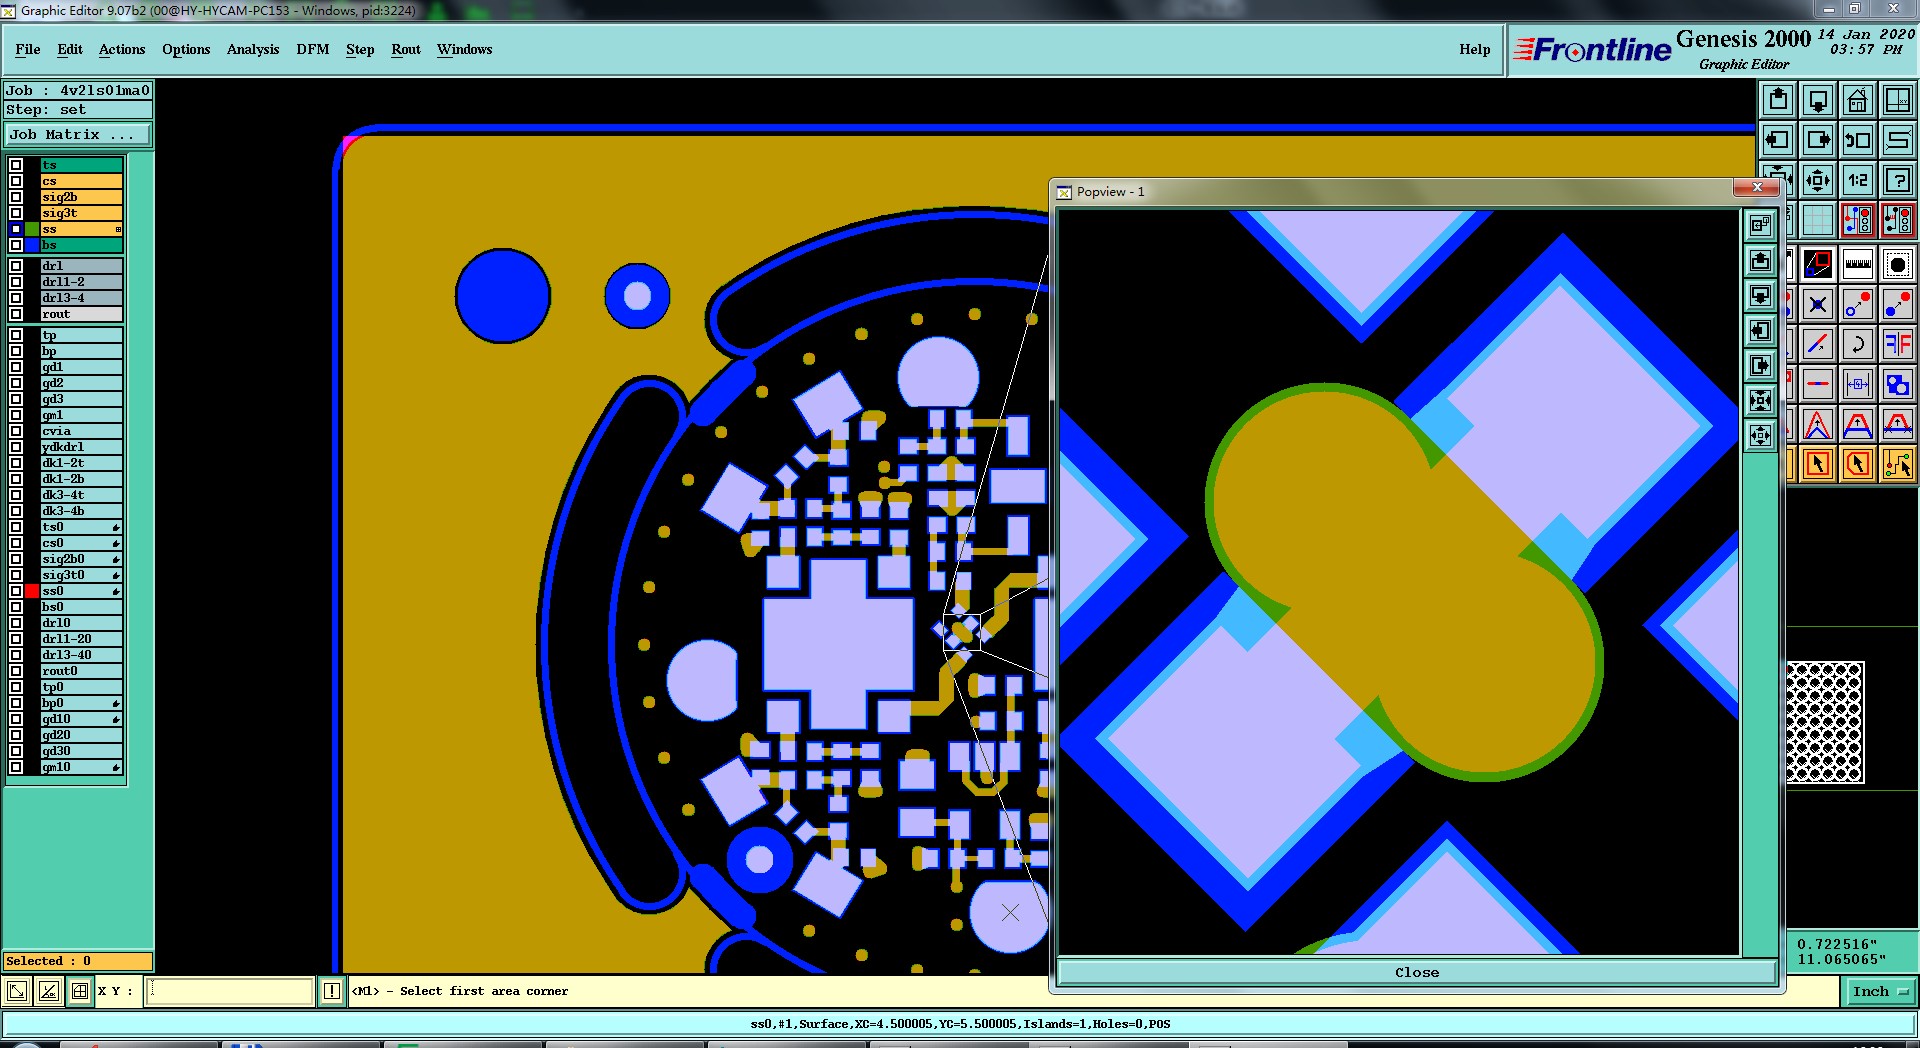1920x1048 pixels.
Task: Click the polygon select arrow icon
Action: pyautogui.click(x=1858, y=464)
